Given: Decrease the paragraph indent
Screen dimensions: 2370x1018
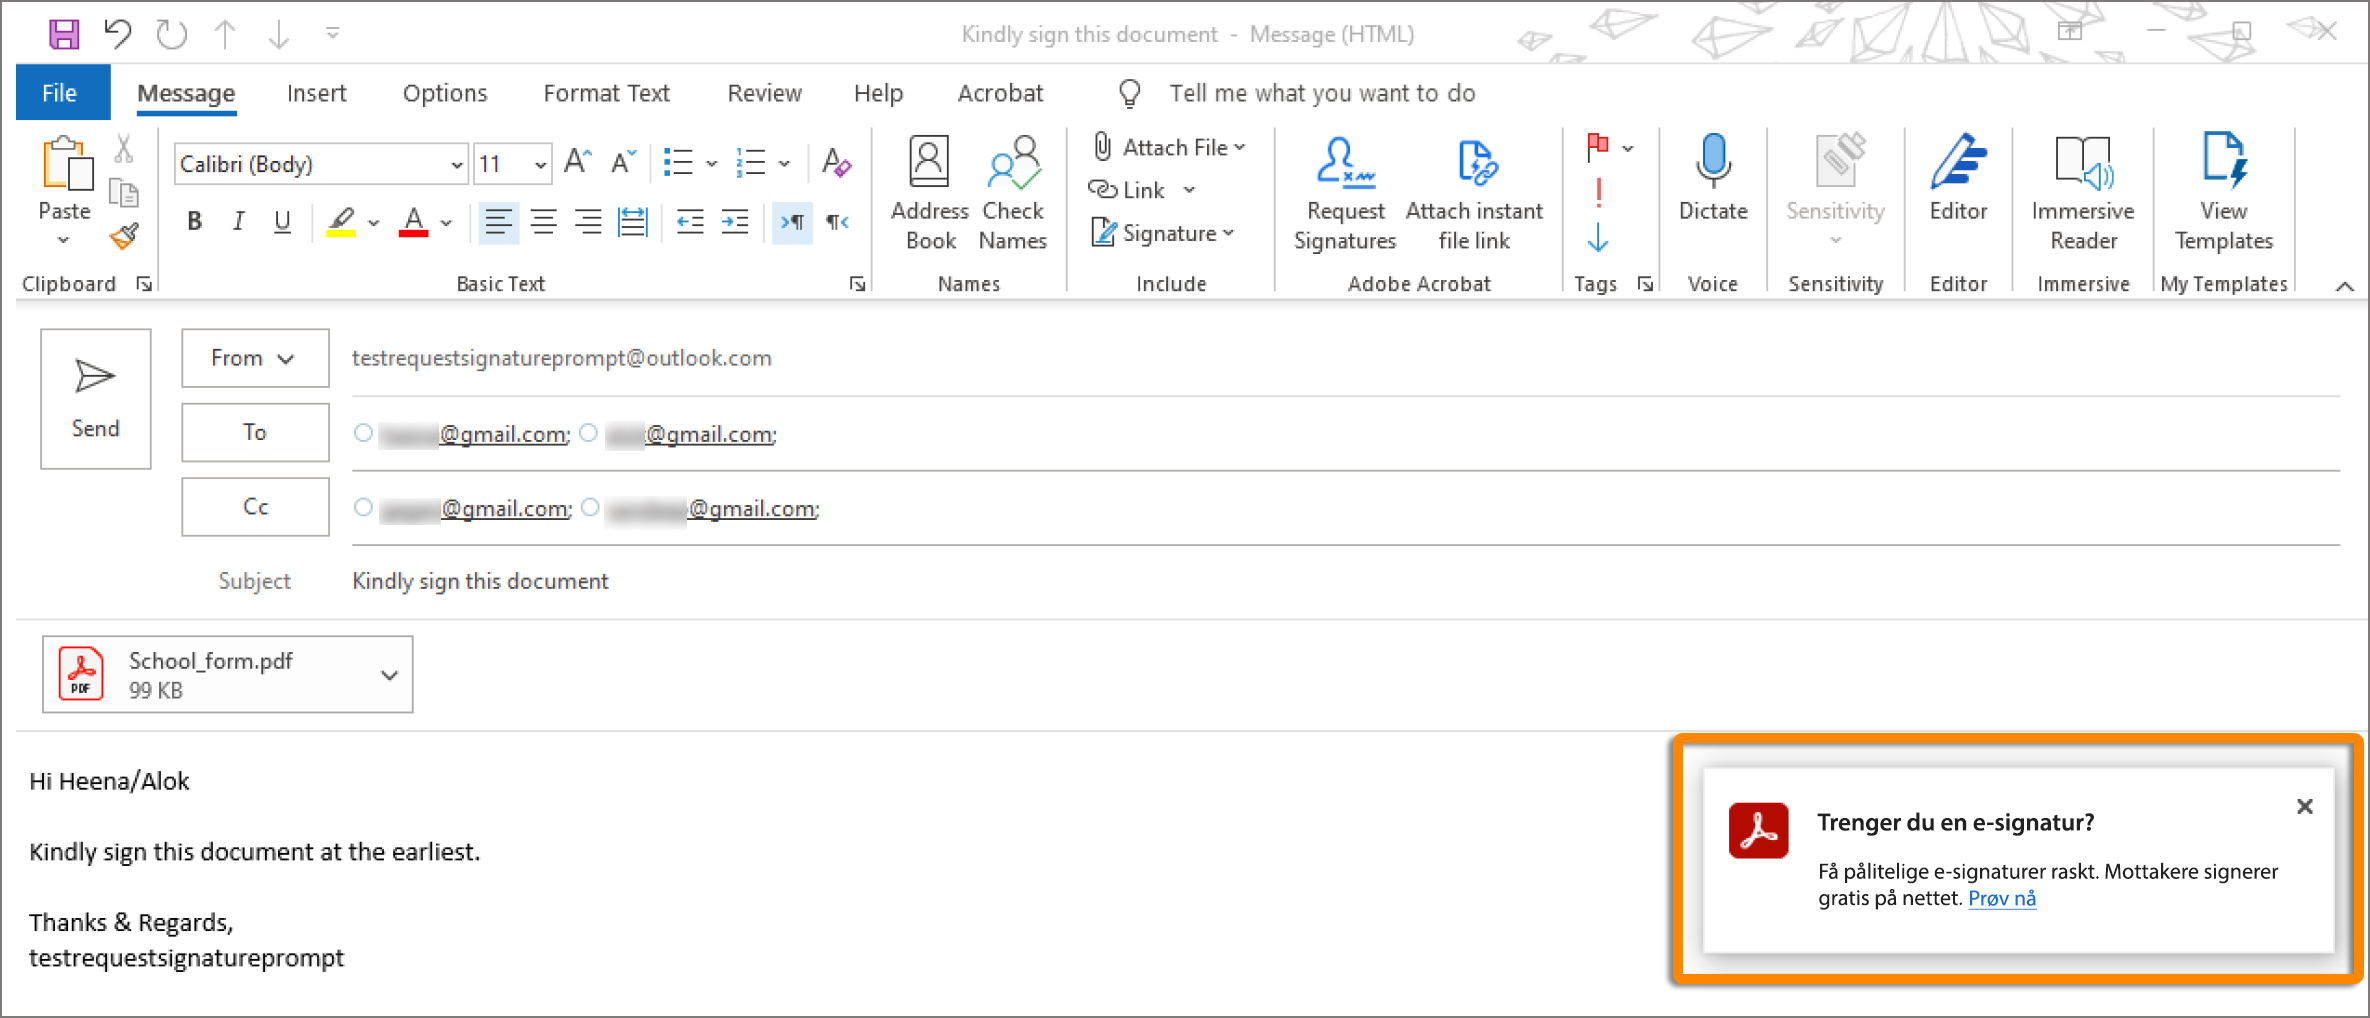Looking at the screenshot, I should tap(690, 221).
